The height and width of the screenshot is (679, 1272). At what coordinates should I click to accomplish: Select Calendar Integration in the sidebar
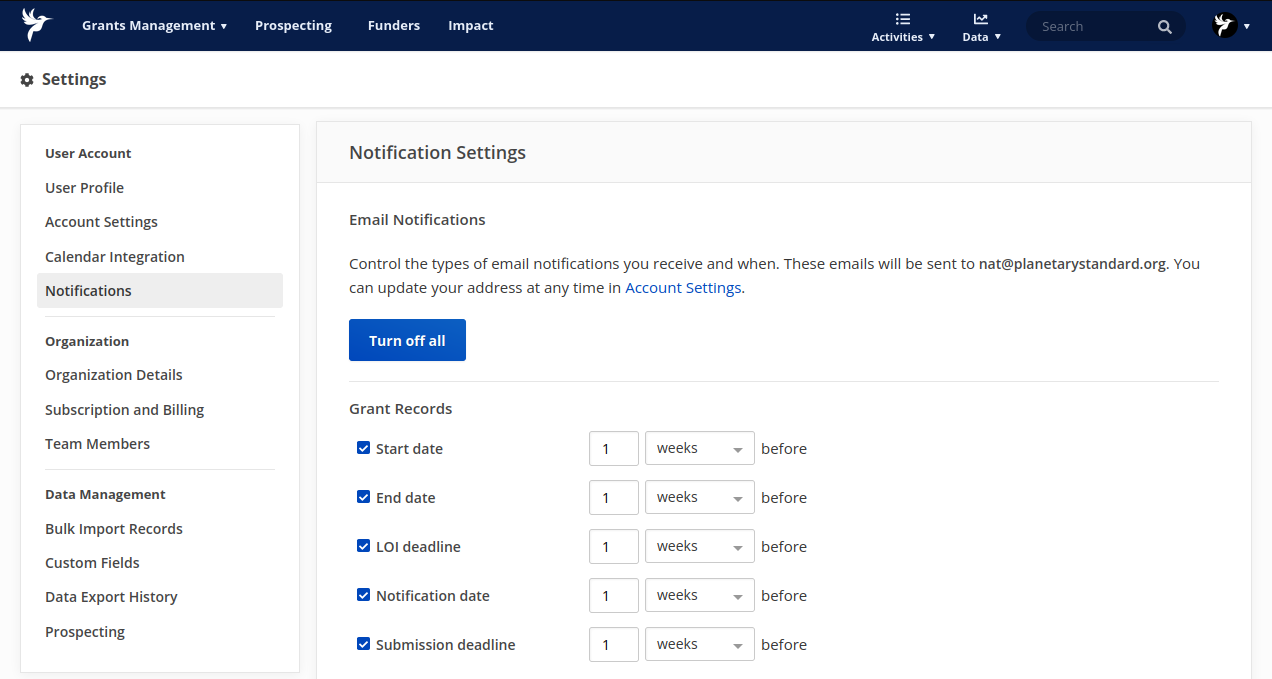click(115, 257)
